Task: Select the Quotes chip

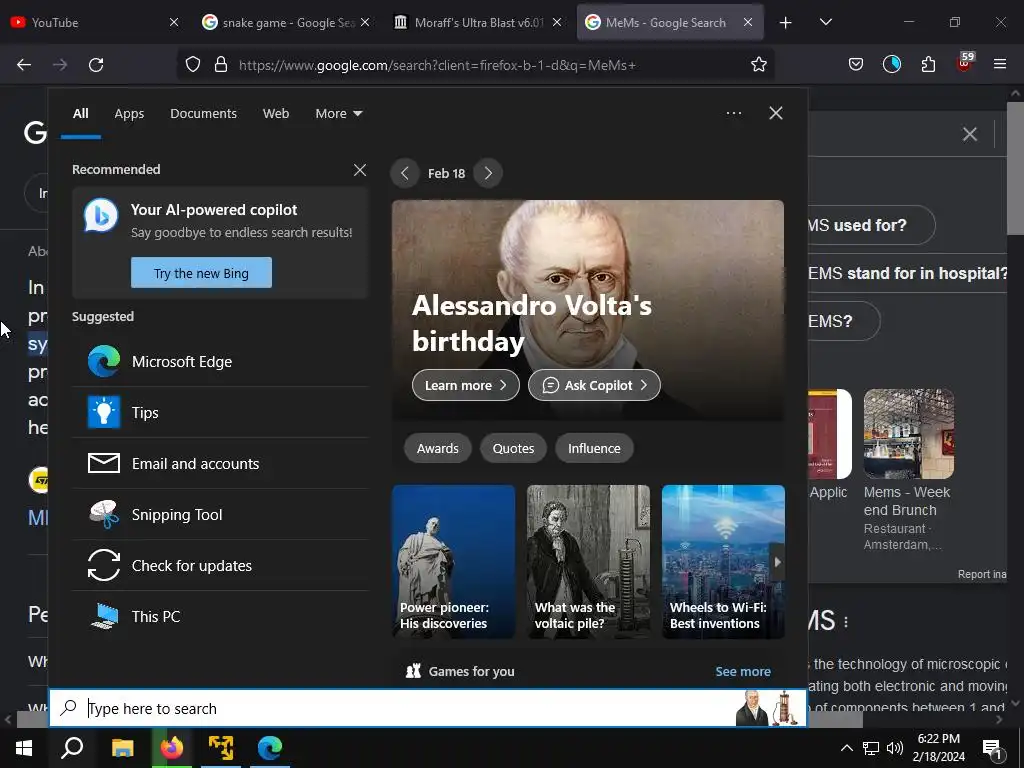Action: [513, 449]
